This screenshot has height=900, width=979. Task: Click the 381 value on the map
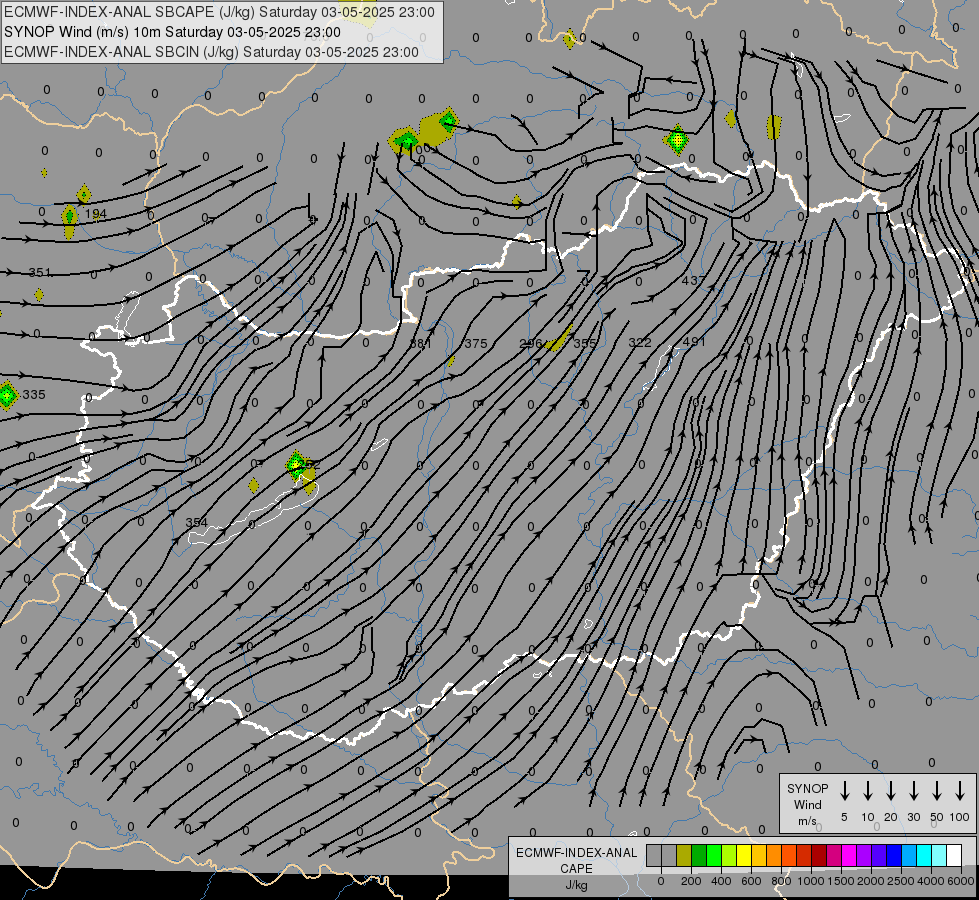[x=420, y=344]
